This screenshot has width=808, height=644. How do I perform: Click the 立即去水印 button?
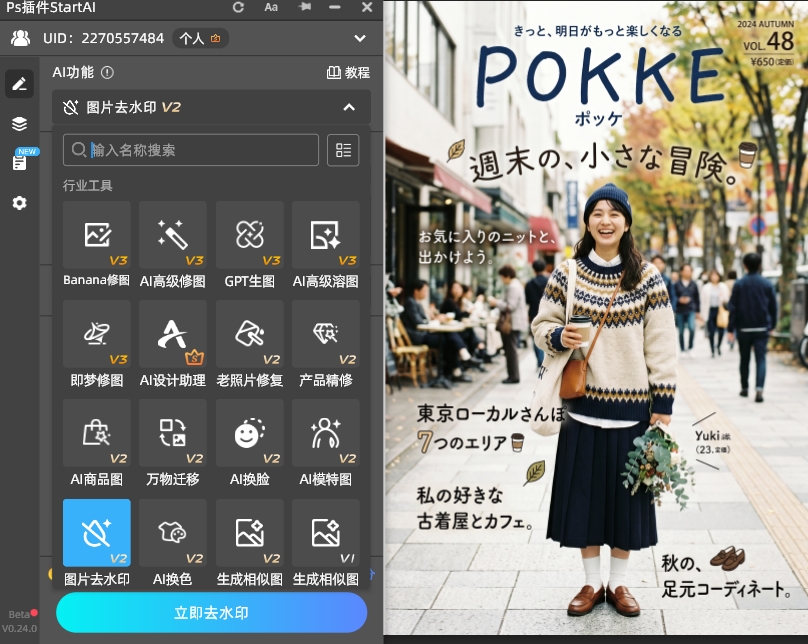pyautogui.click(x=211, y=613)
